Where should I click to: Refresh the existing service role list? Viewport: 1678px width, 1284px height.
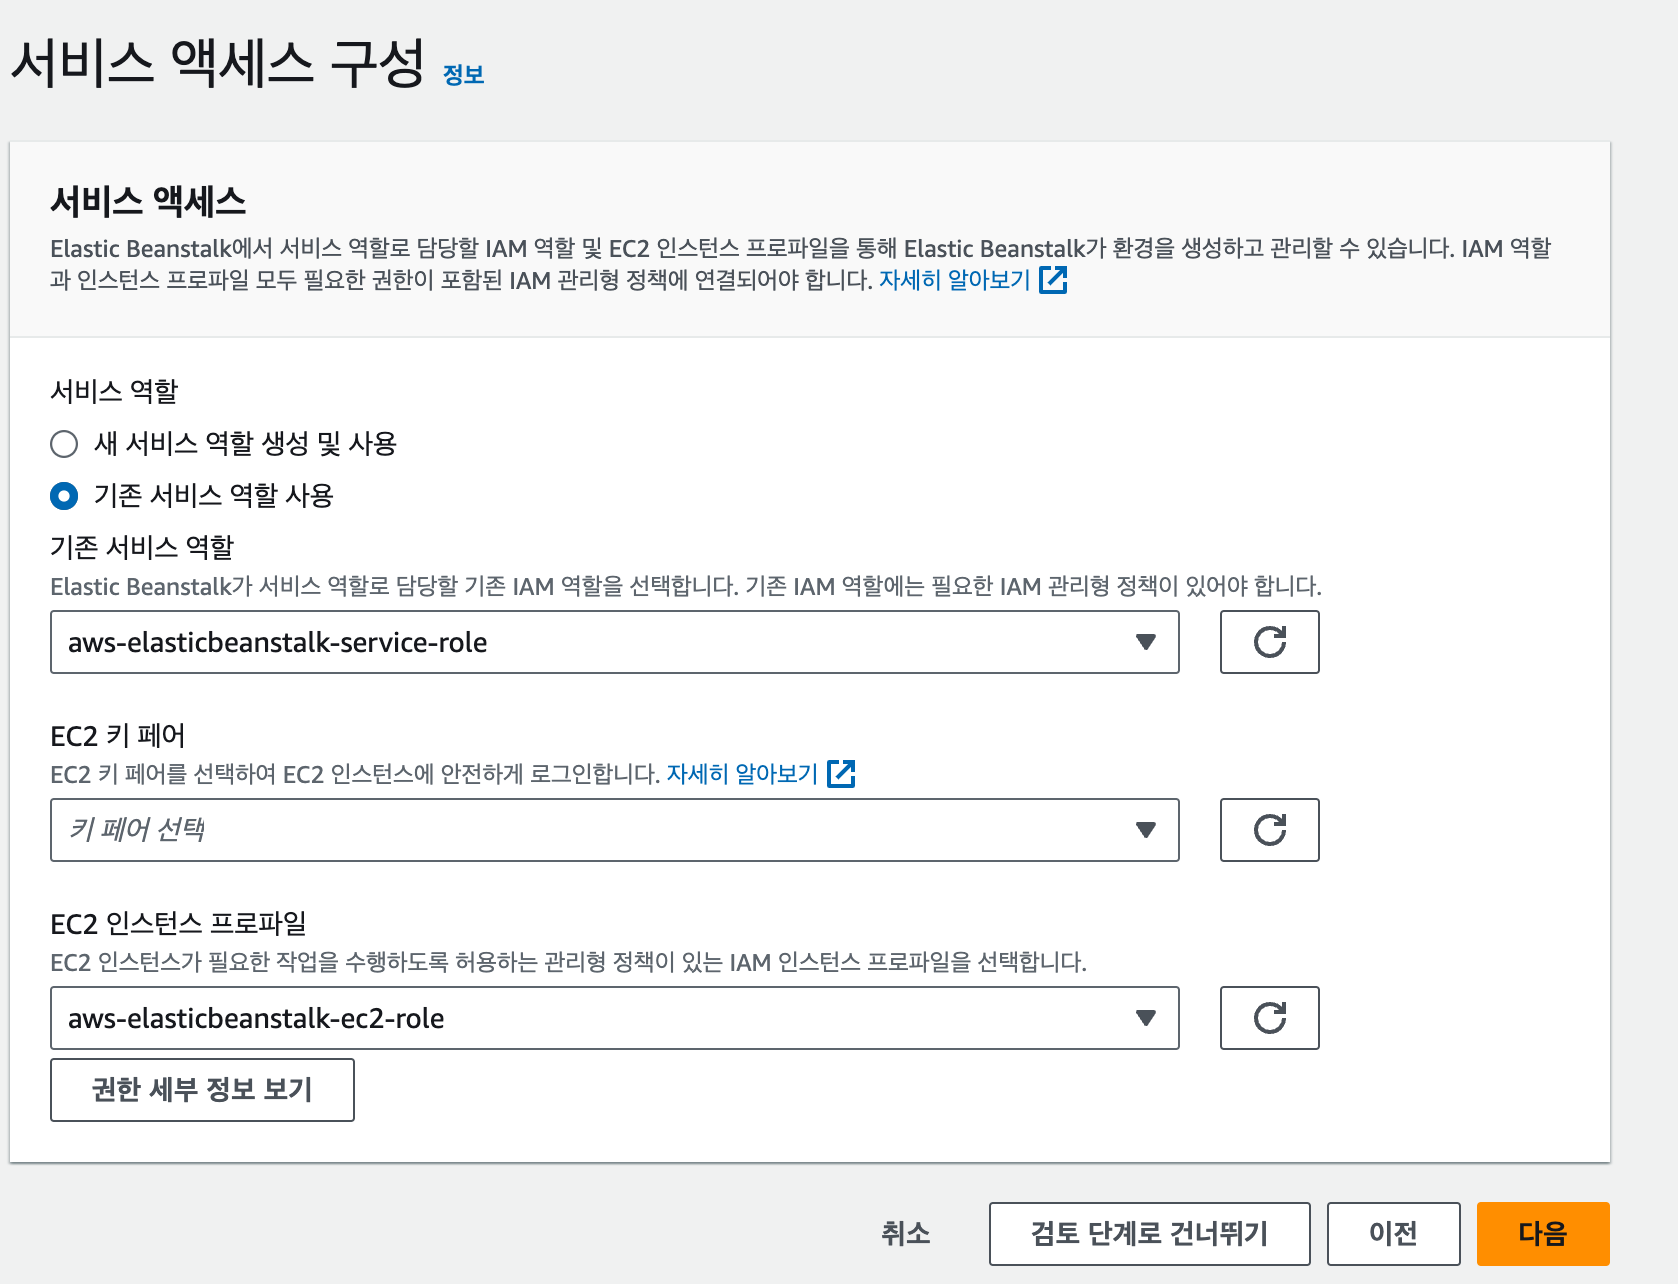click(1269, 642)
